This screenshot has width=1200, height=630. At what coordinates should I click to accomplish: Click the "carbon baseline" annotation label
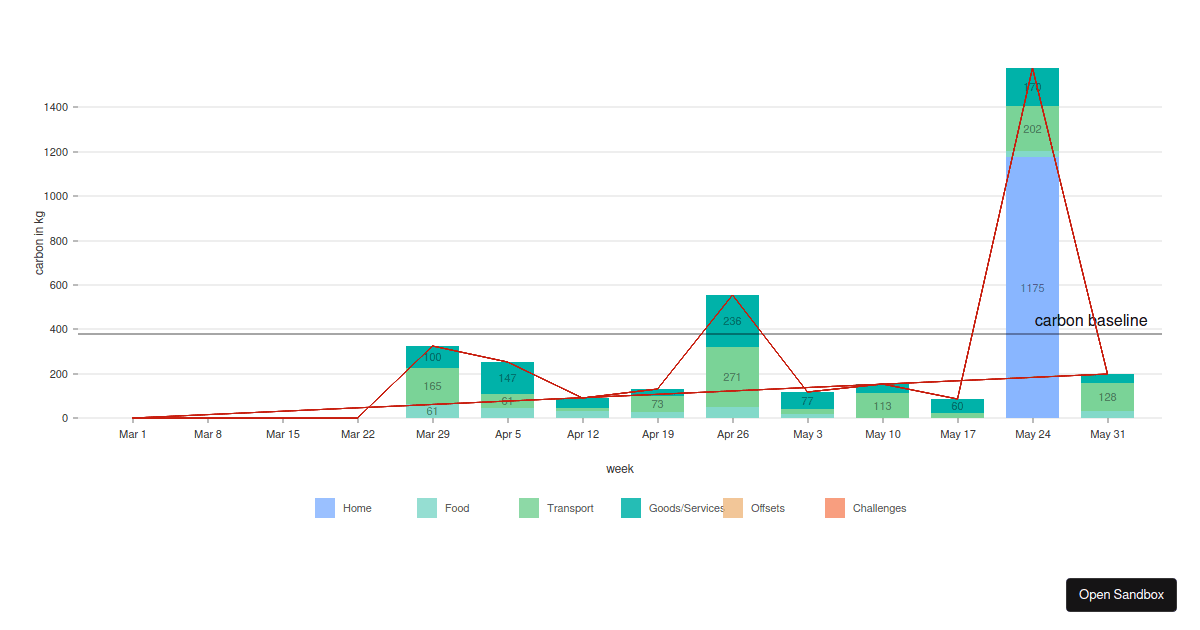tap(1091, 321)
